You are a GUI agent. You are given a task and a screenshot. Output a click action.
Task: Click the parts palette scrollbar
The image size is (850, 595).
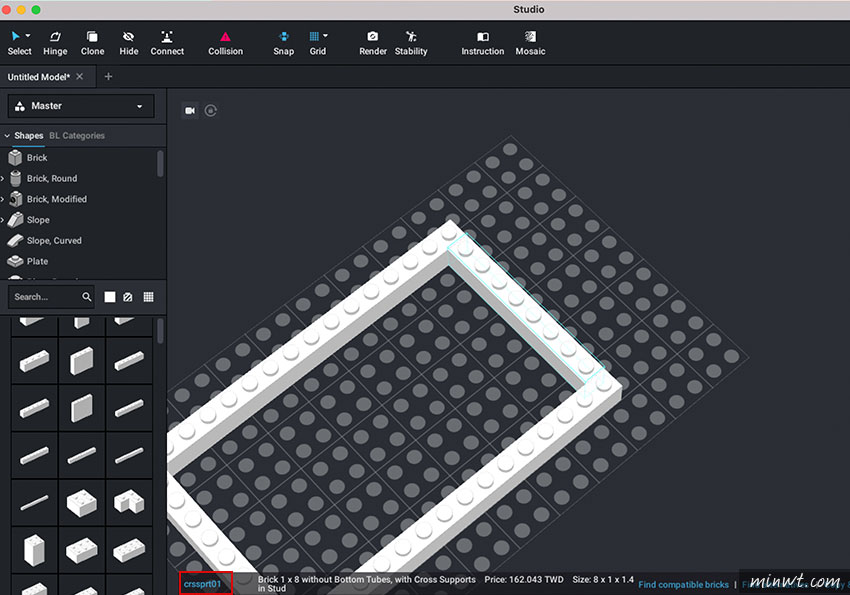coord(160,331)
